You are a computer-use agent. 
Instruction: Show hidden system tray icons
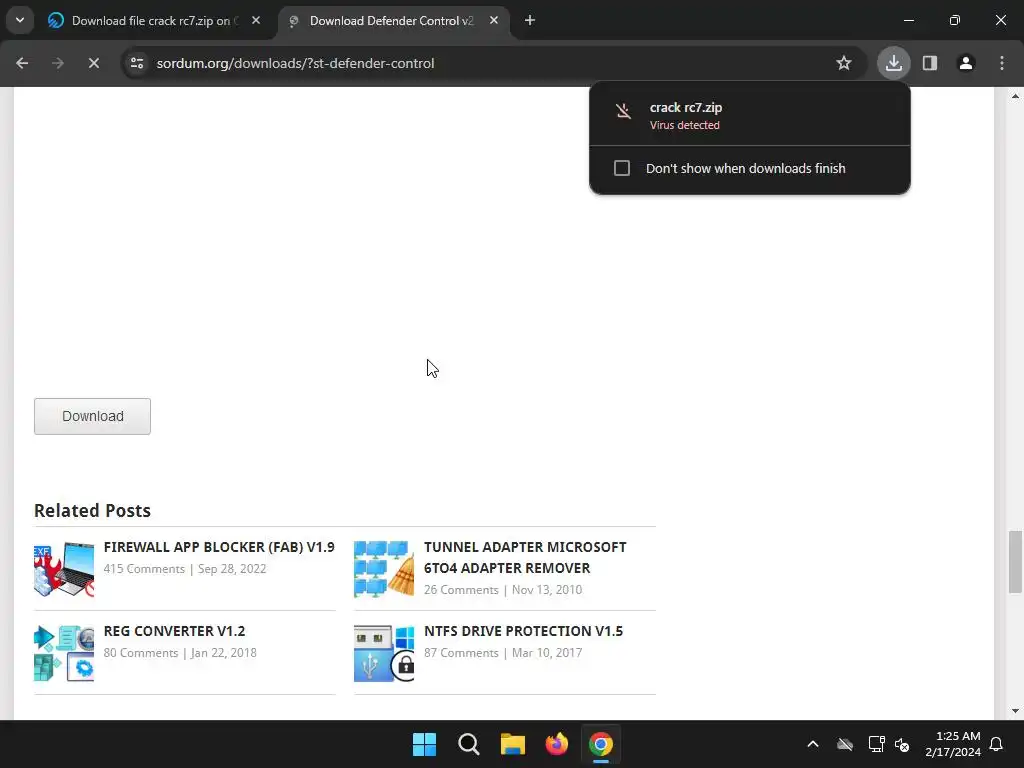[x=813, y=744]
